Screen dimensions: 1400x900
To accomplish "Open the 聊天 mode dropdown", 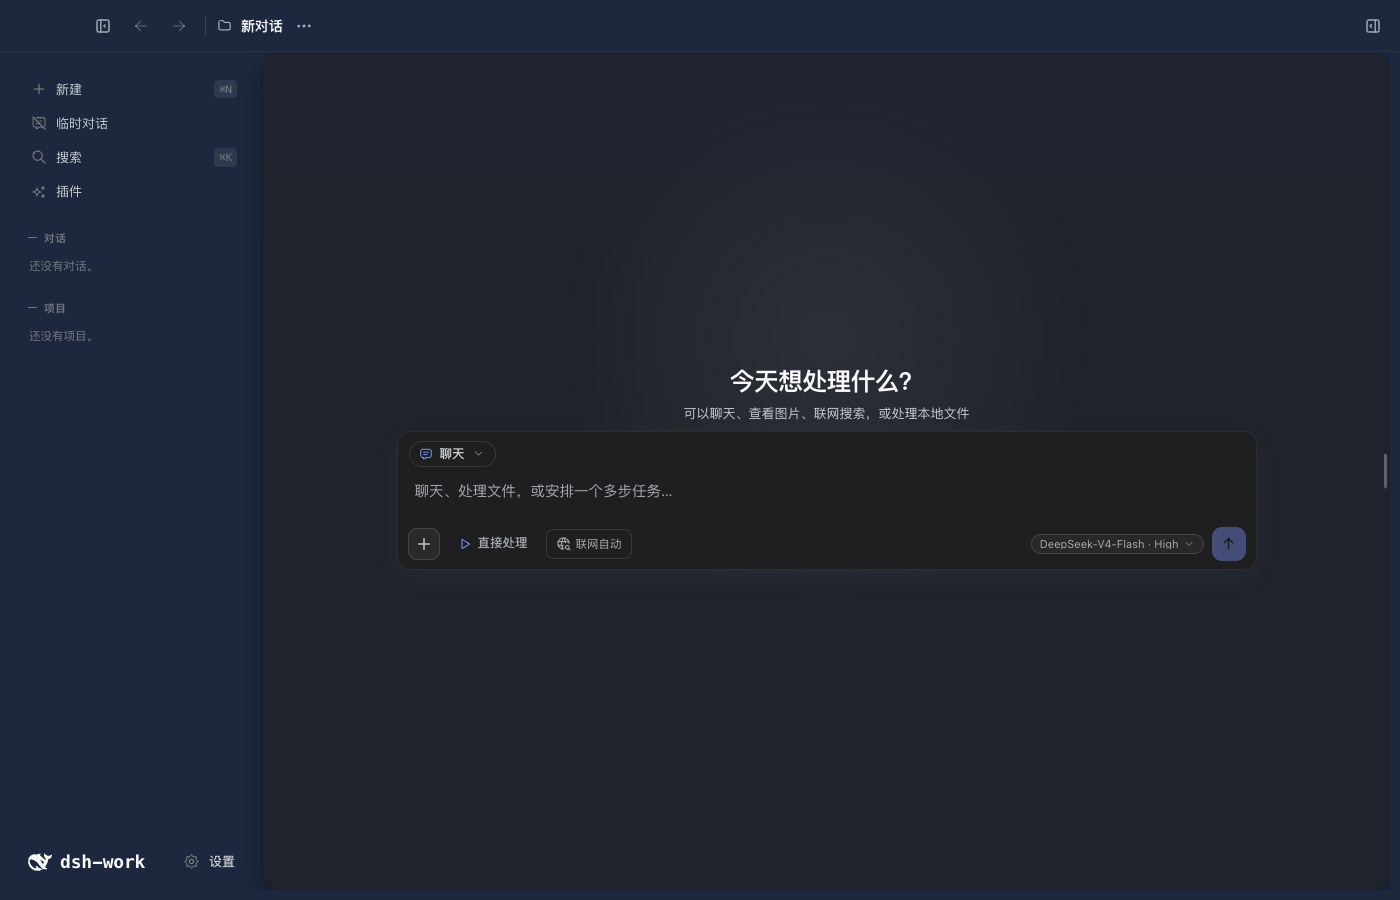I will [452, 454].
